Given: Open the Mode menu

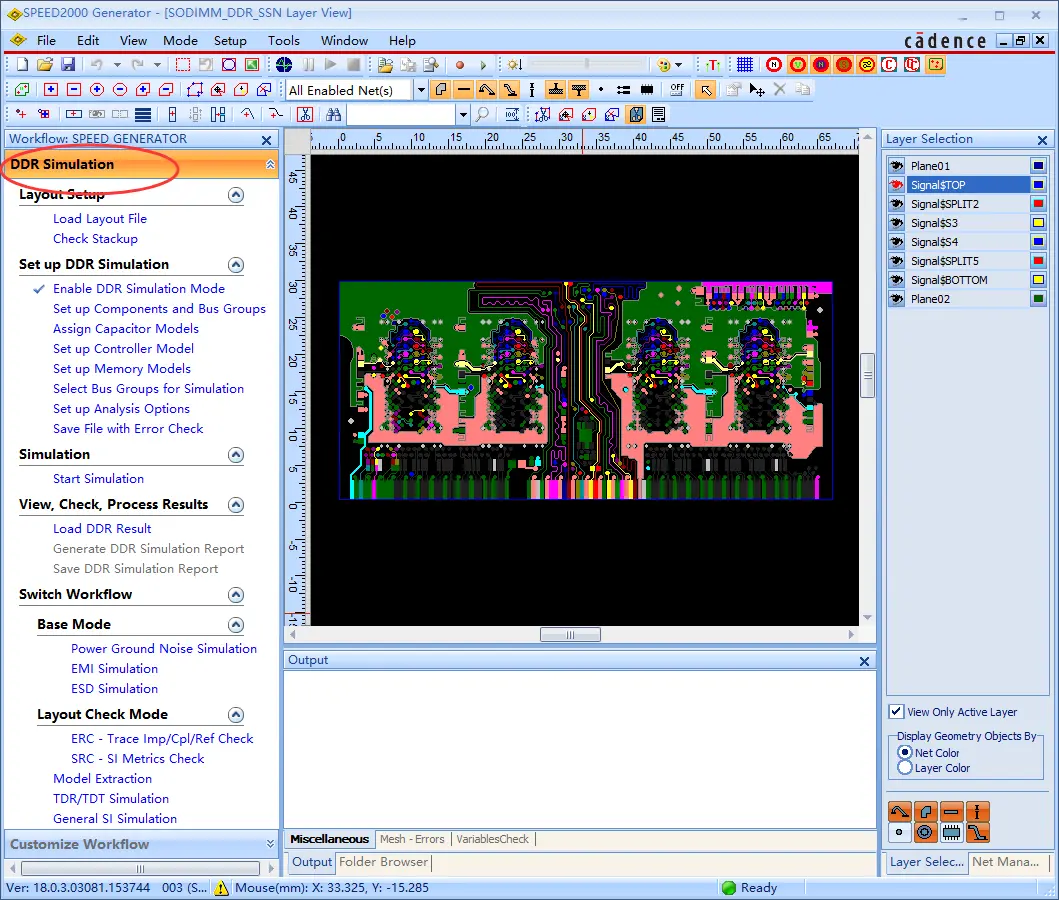Looking at the screenshot, I should click(180, 41).
